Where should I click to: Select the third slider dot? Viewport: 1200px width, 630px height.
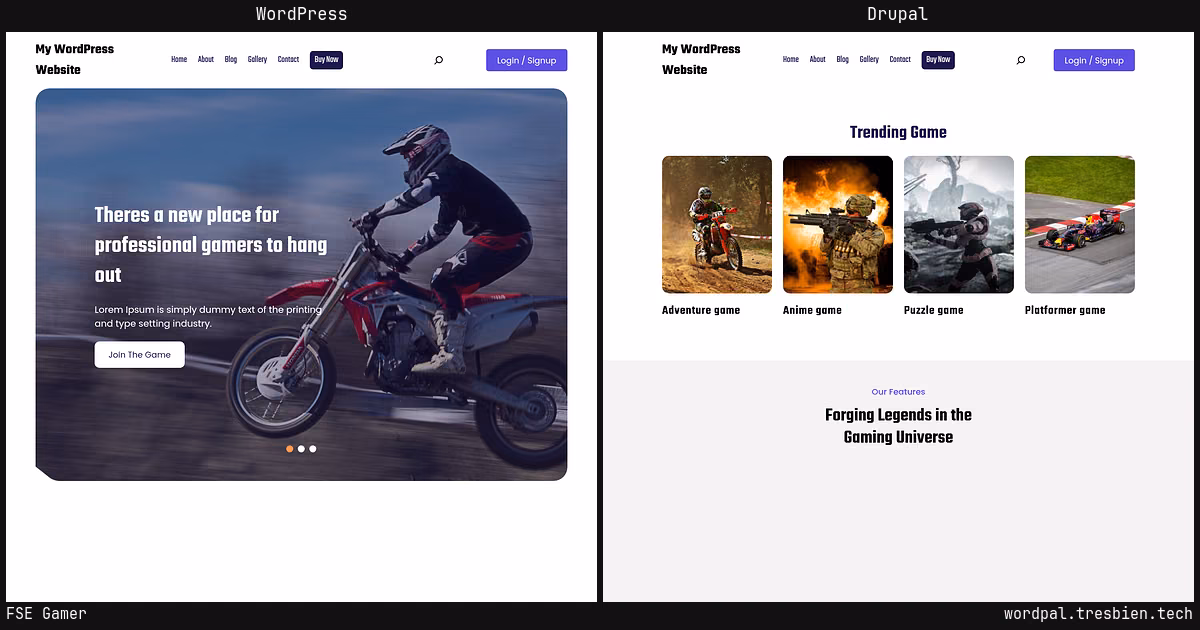[x=313, y=449]
